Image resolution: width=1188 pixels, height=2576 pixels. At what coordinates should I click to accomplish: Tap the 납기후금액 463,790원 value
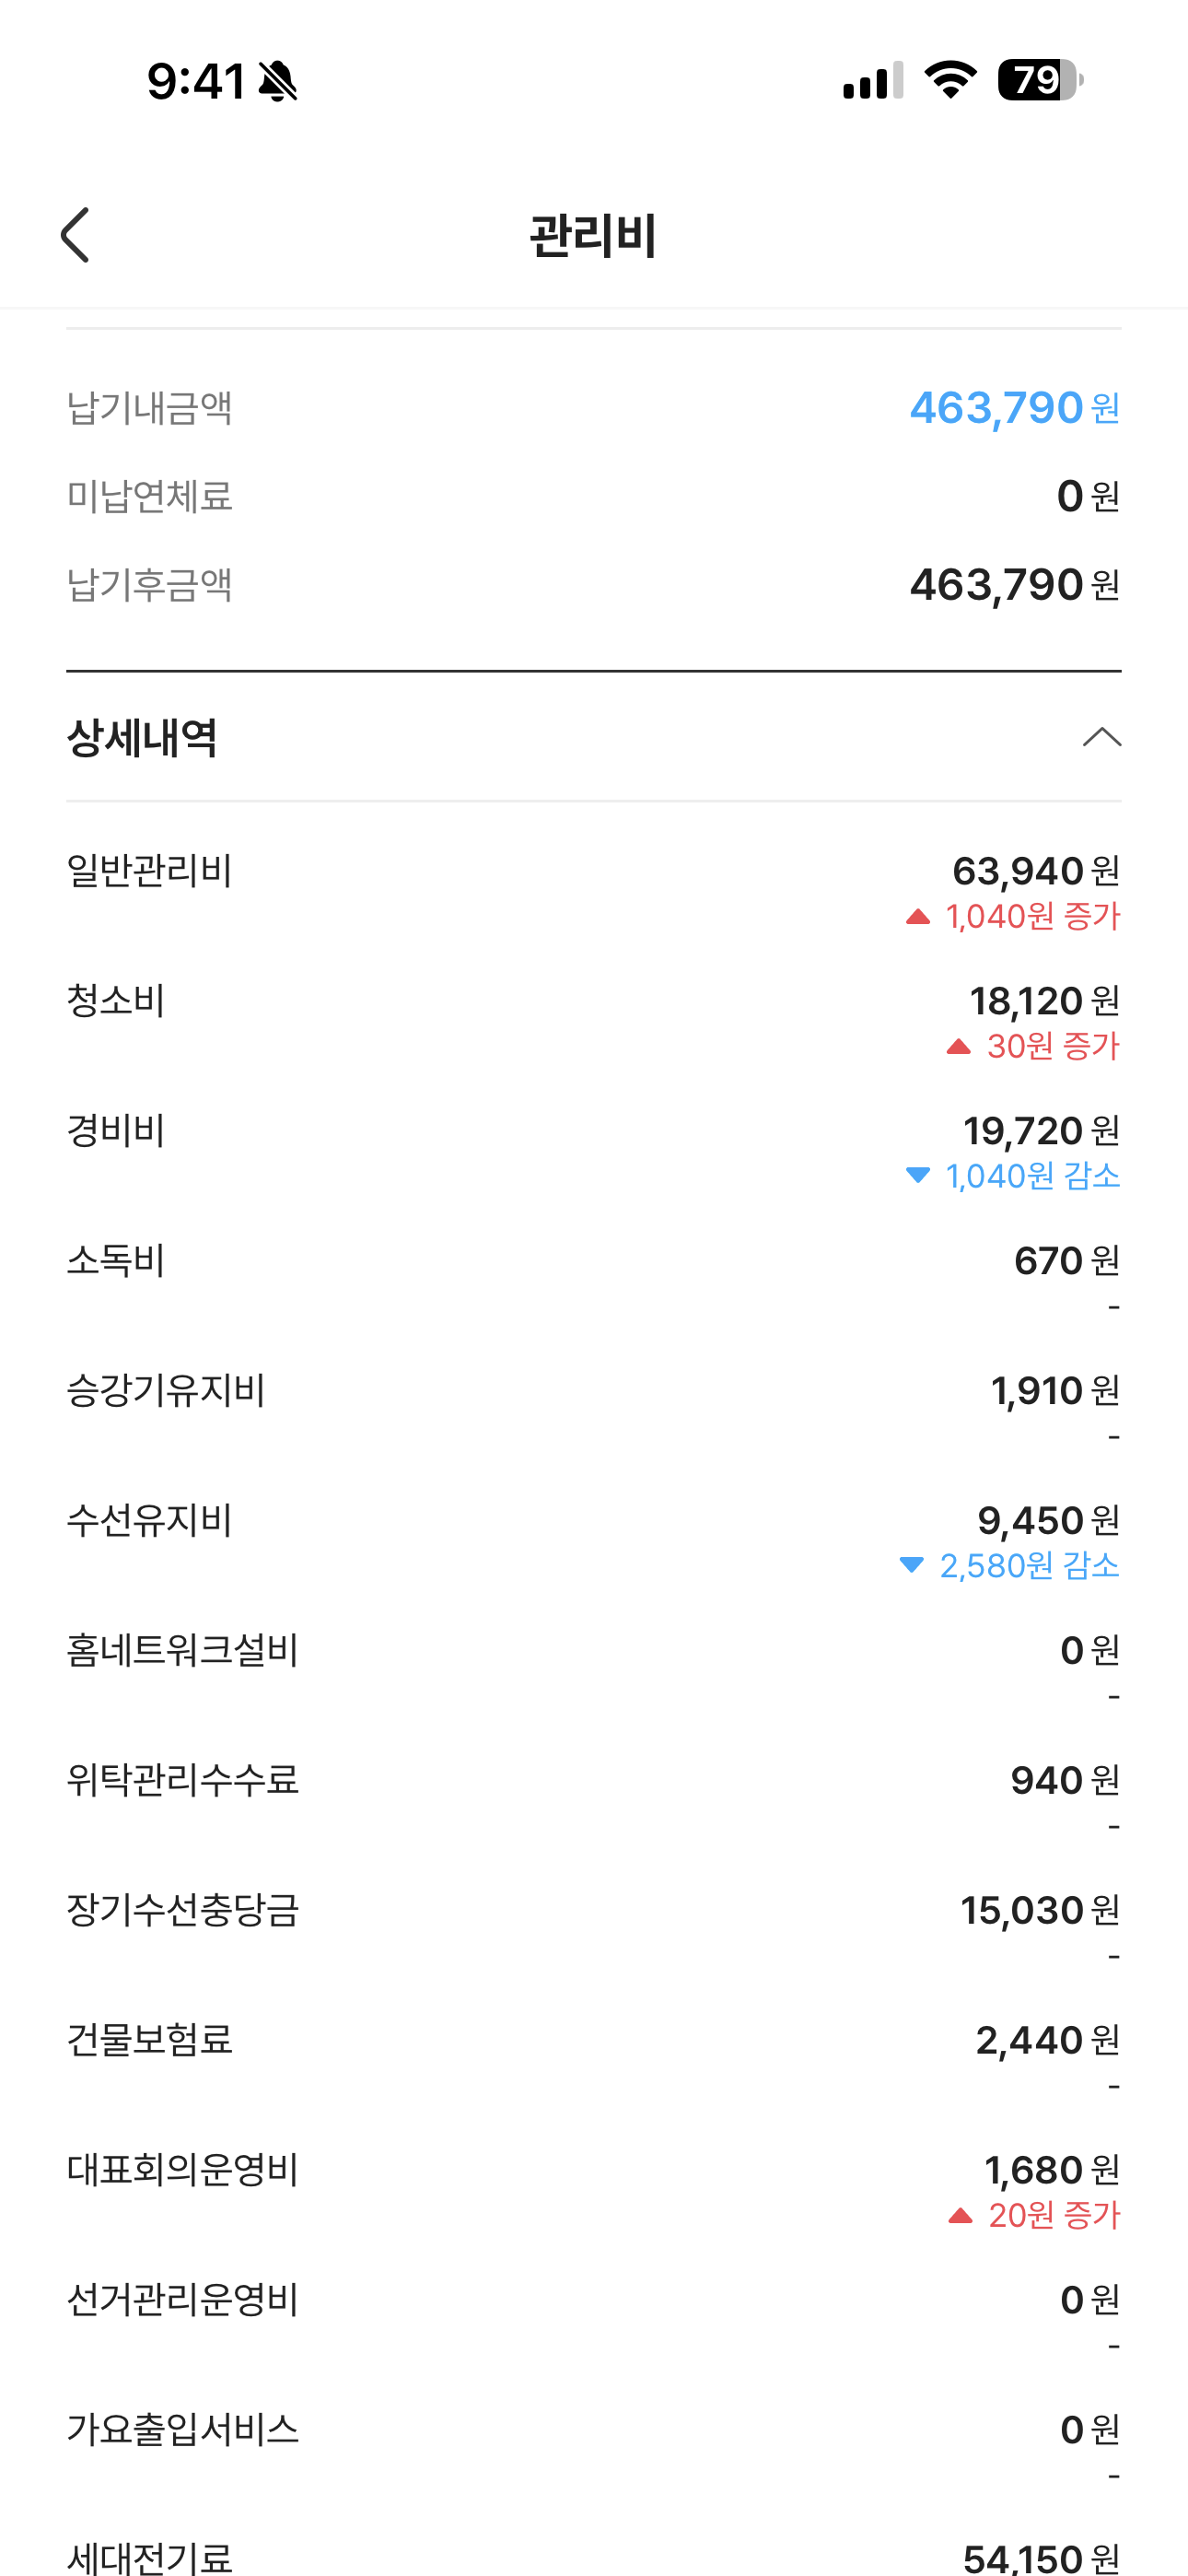(1014, 585)
